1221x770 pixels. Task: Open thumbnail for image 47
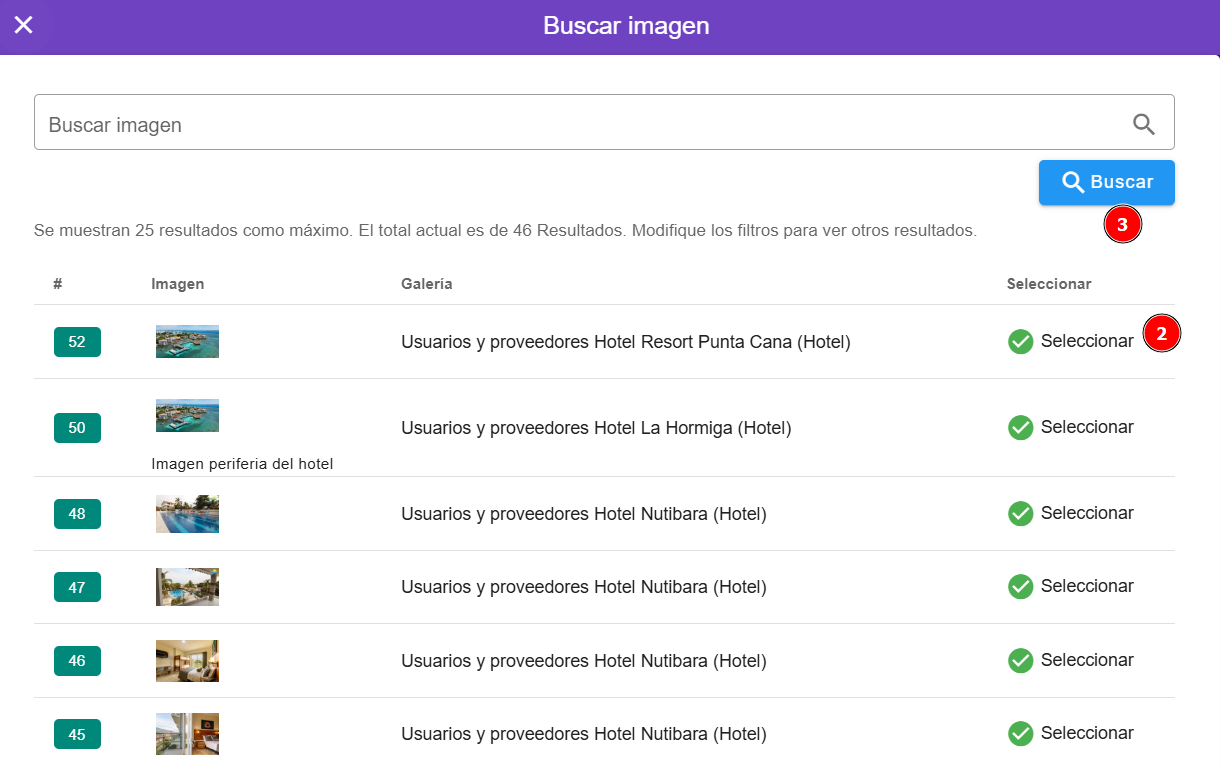pos(187,587)
